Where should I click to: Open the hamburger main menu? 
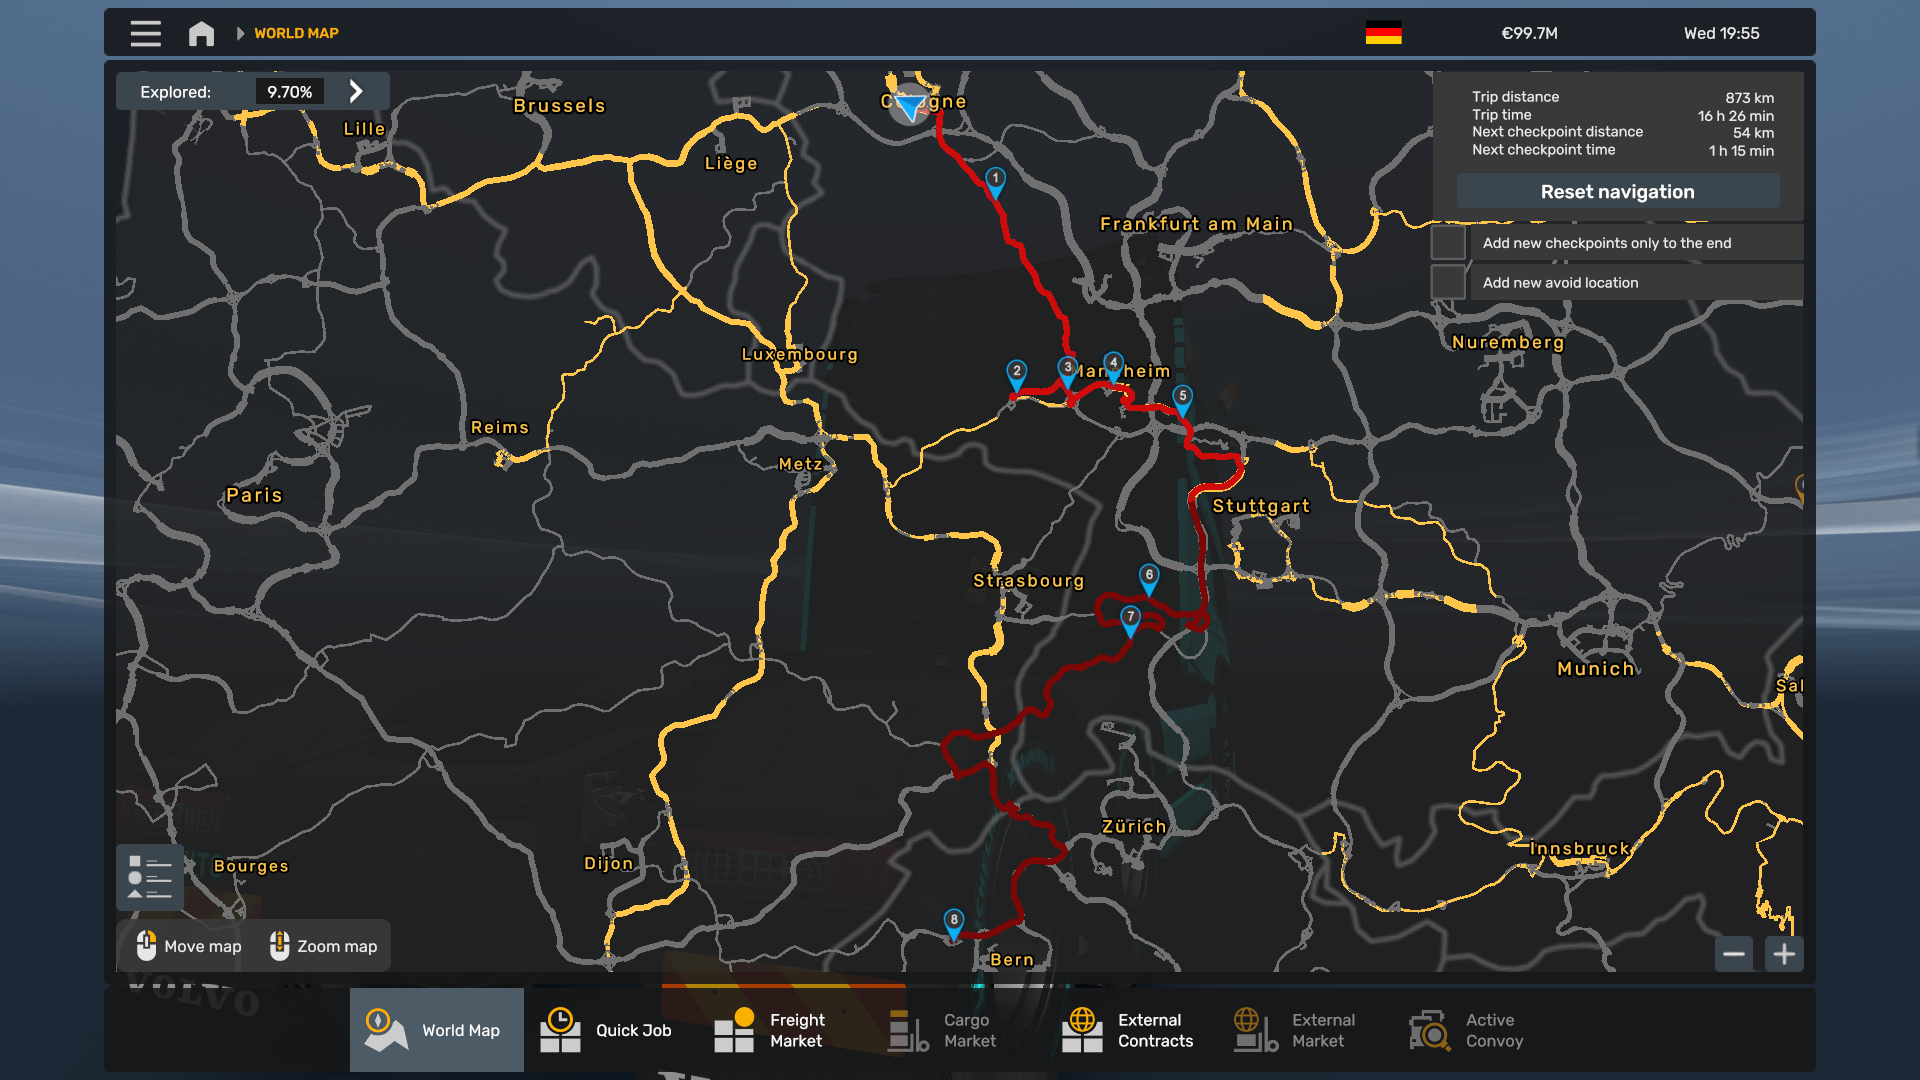coord(145,33)
